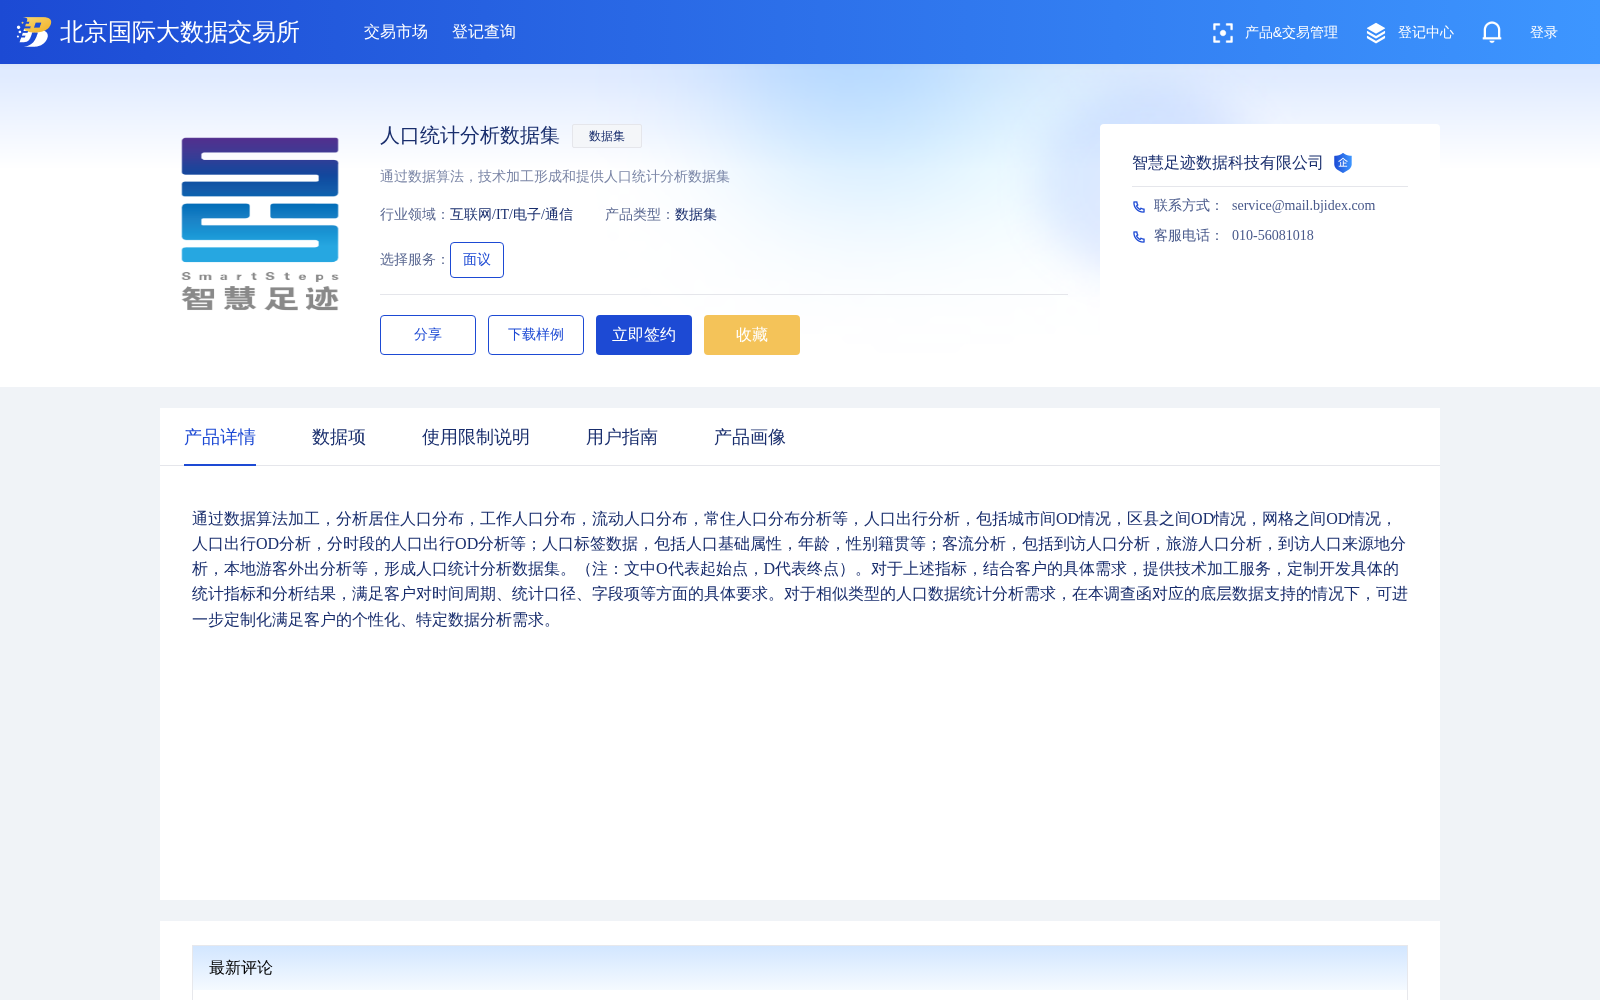The height and width of the screenshot is (1000, 1600).
Task: Click the 登记中心 layers icon
Action: tap(1376, 33)
